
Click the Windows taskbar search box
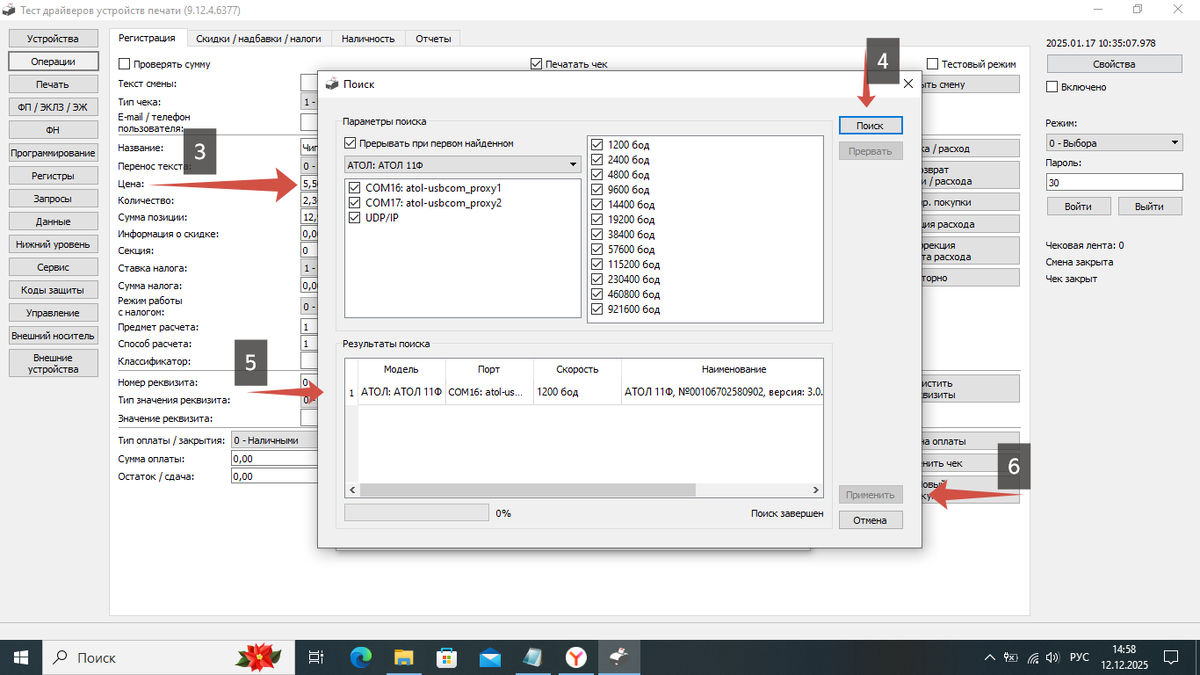[170, 657]
